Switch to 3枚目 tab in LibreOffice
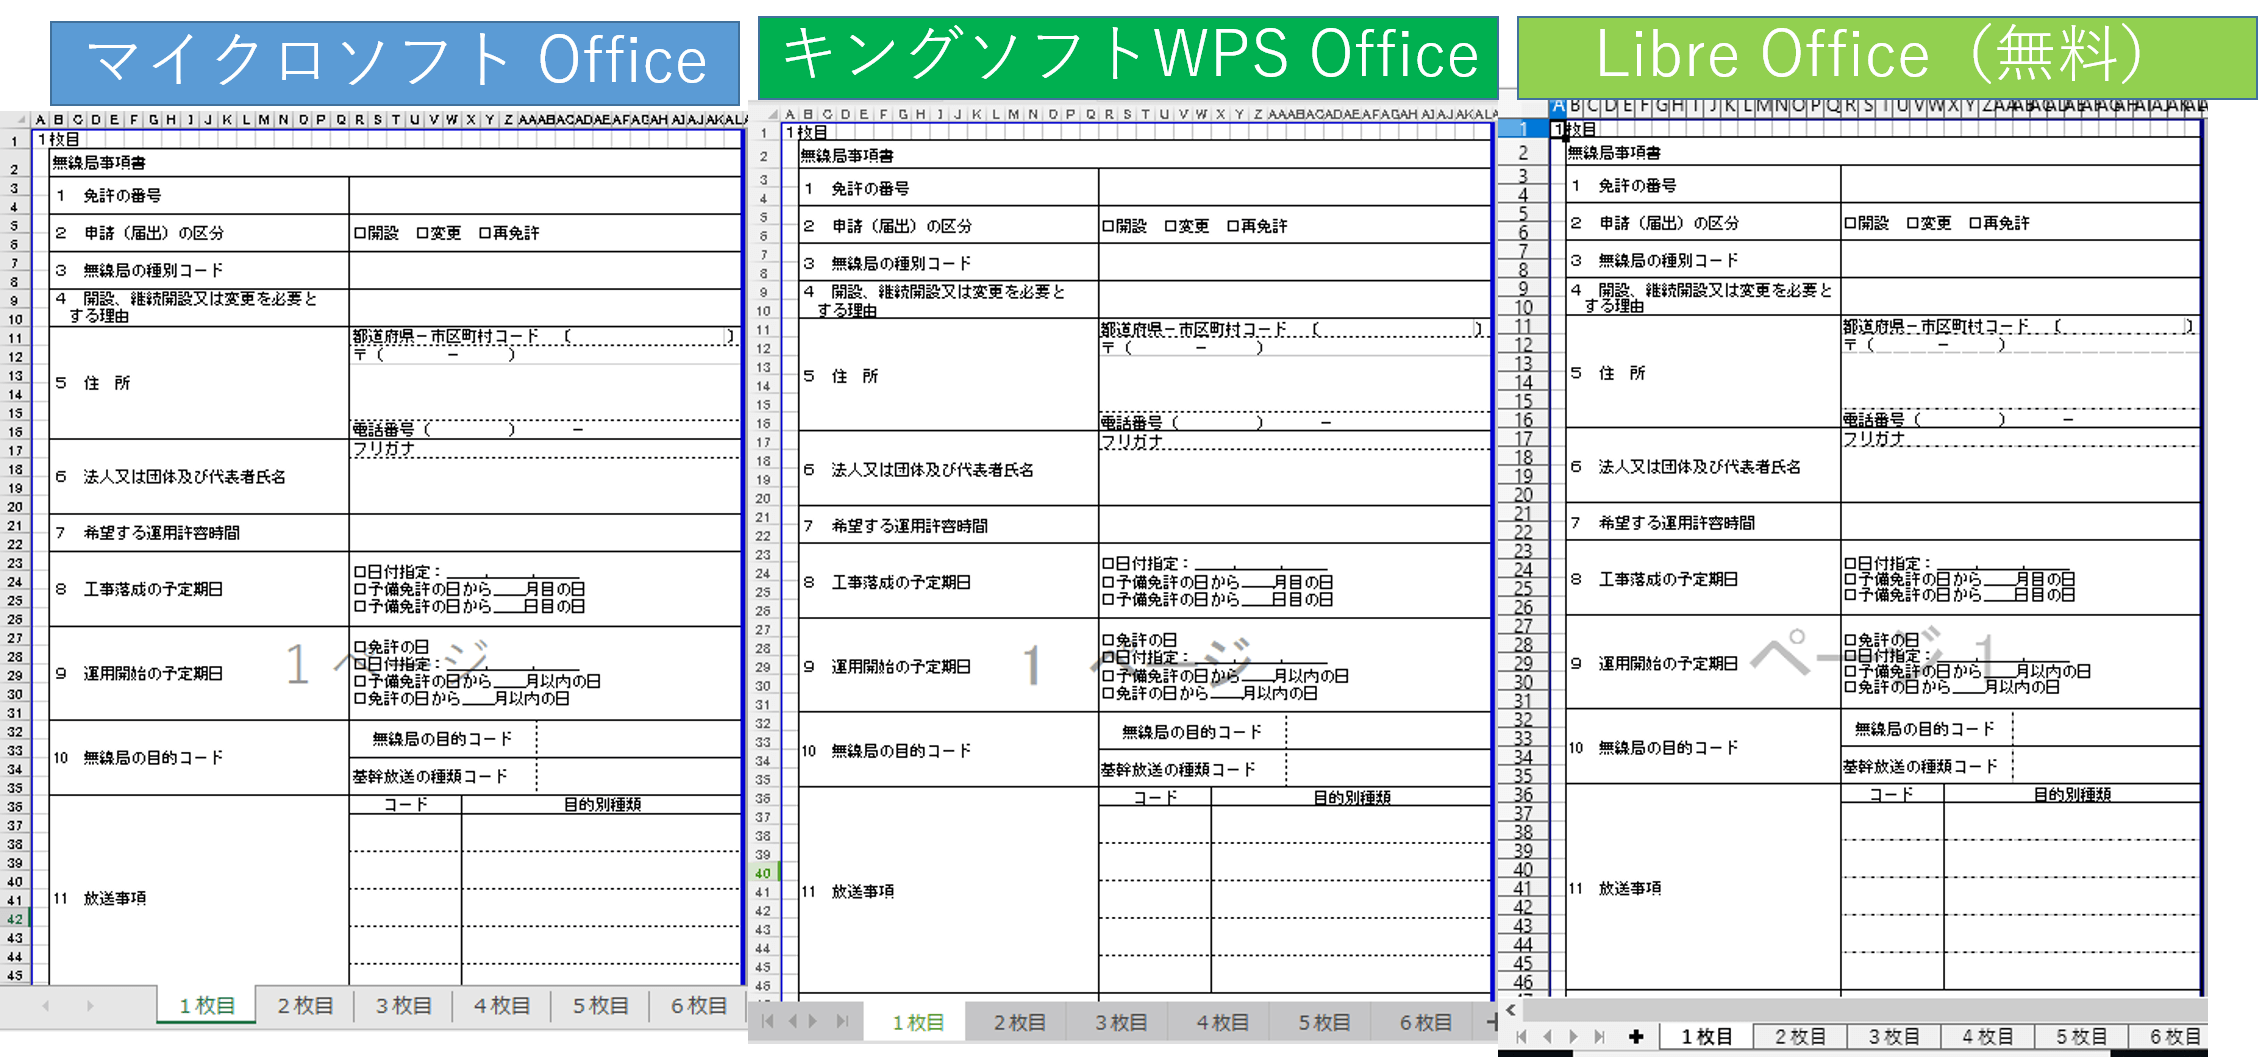 pyautogui.click(x=1894, y=1037)
